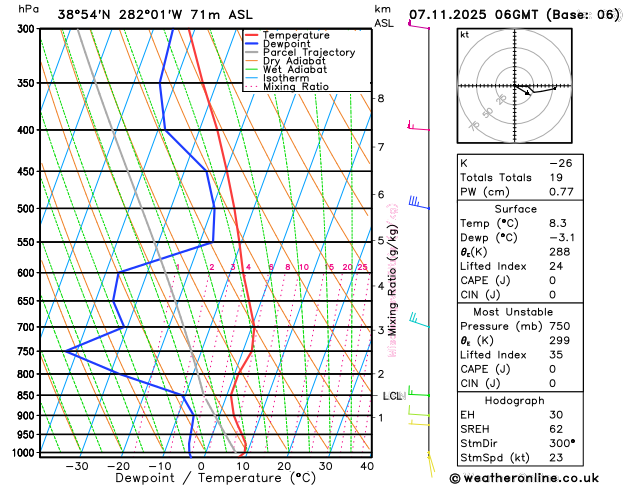The height and width of the screenshot is (486, 629).
Task: Click the StmDir value 300°
Action: tap(562, 443)
